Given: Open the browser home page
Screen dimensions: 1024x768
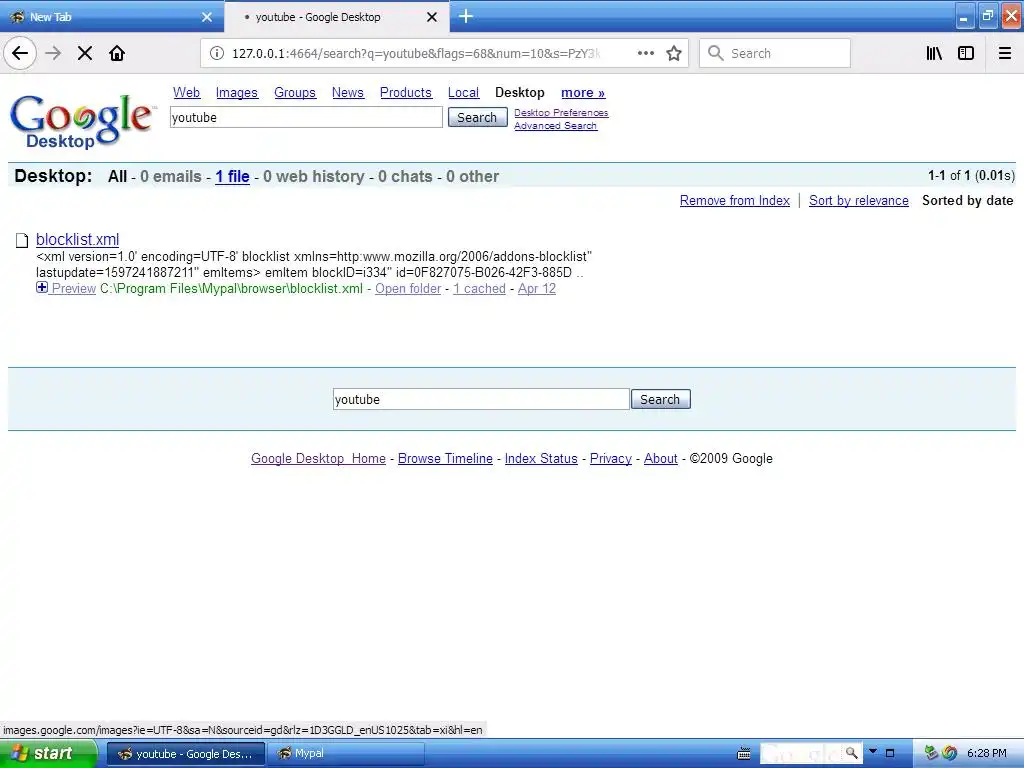Looking at the screenshot, I should (117, 53).
